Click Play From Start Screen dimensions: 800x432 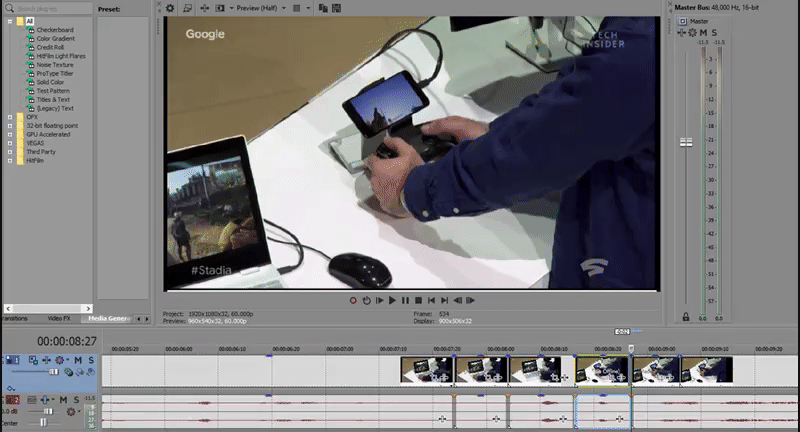coord(379,300)
